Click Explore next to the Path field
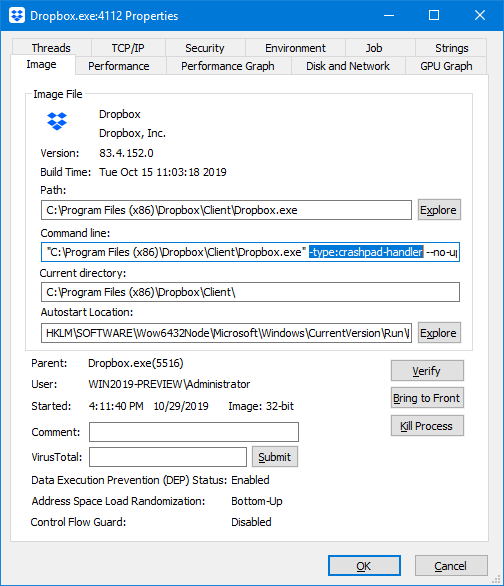Image resolution: width=504 pixels, height=586 pixels. click(x=439, y=210)
